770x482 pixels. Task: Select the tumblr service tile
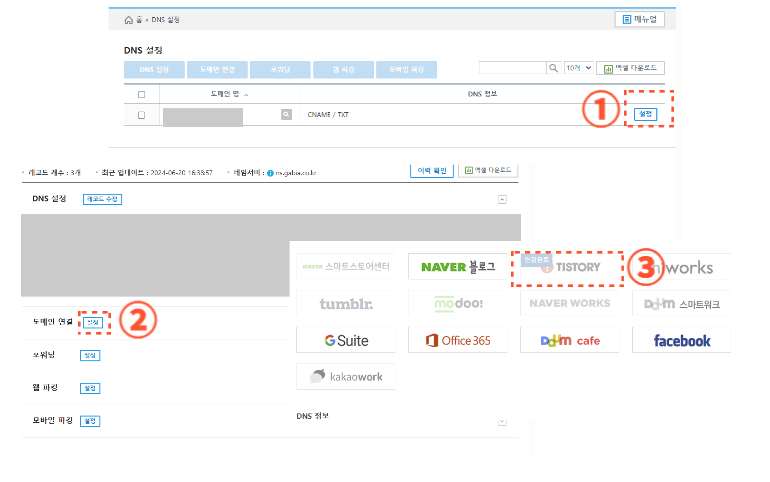pyautogui.click(x=346, y=303)
